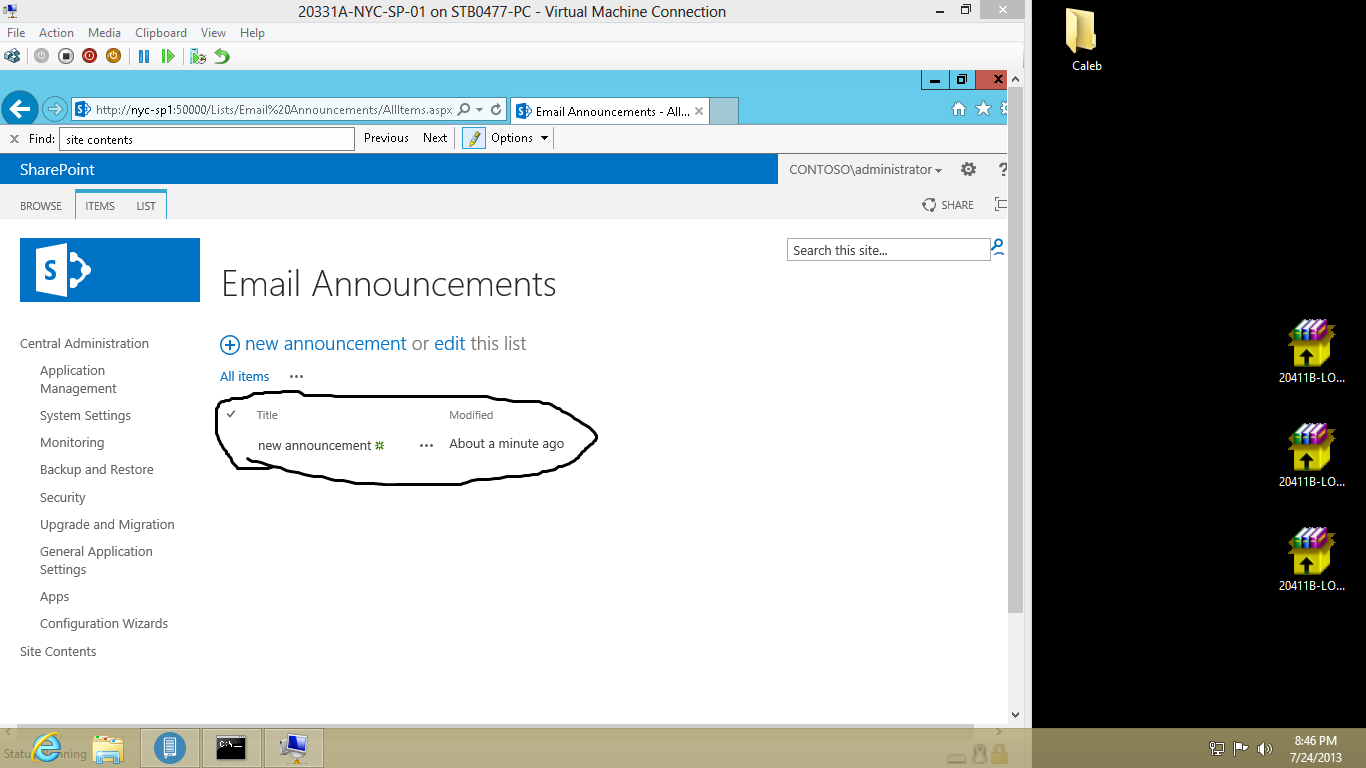
Task: Open the ellipsis next to All items view
Action: pyautogui.click(x=296, y=377)
